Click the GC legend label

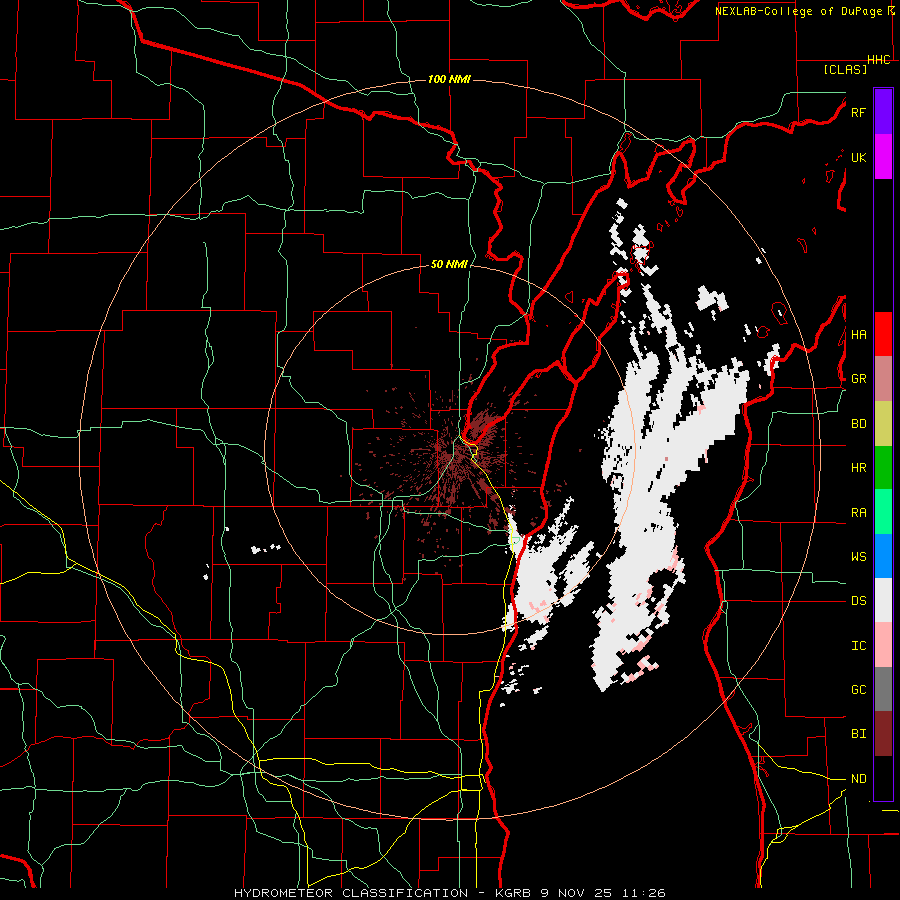[858, 690]
